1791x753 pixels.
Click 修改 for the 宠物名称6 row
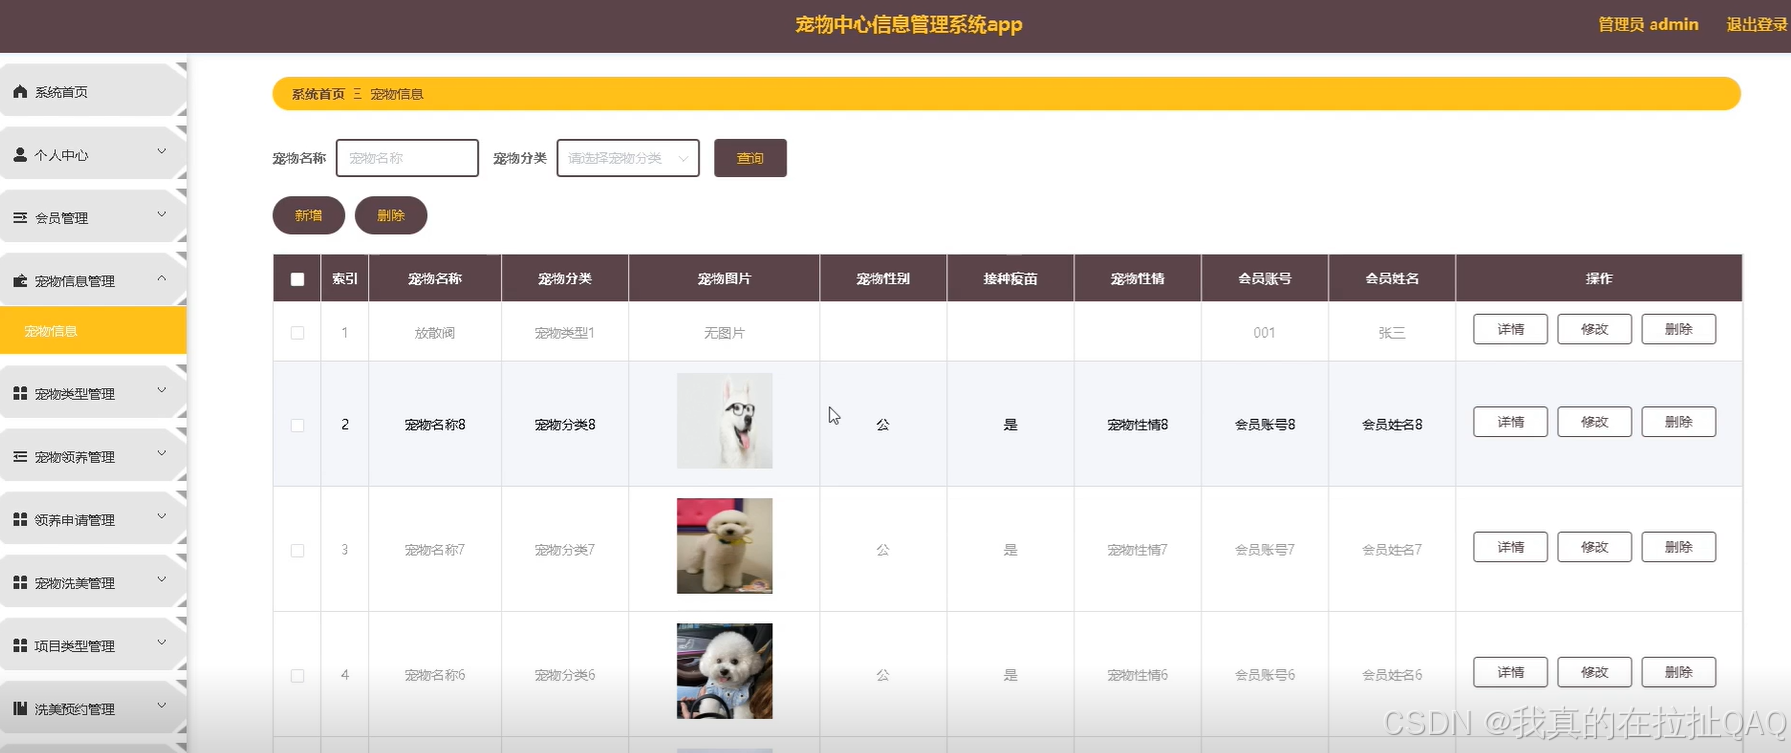pos(1594,672)
